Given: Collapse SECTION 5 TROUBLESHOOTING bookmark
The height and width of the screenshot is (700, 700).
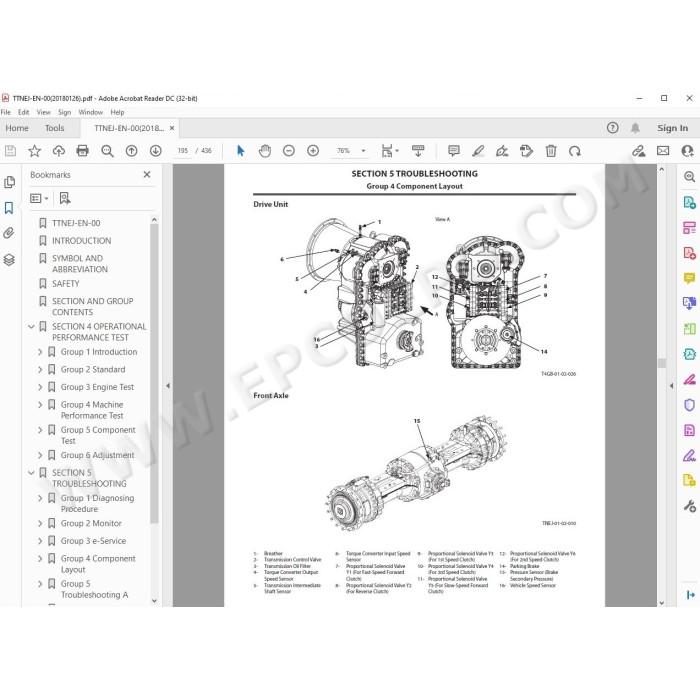Looking at the screenshot, I should 31,473.
